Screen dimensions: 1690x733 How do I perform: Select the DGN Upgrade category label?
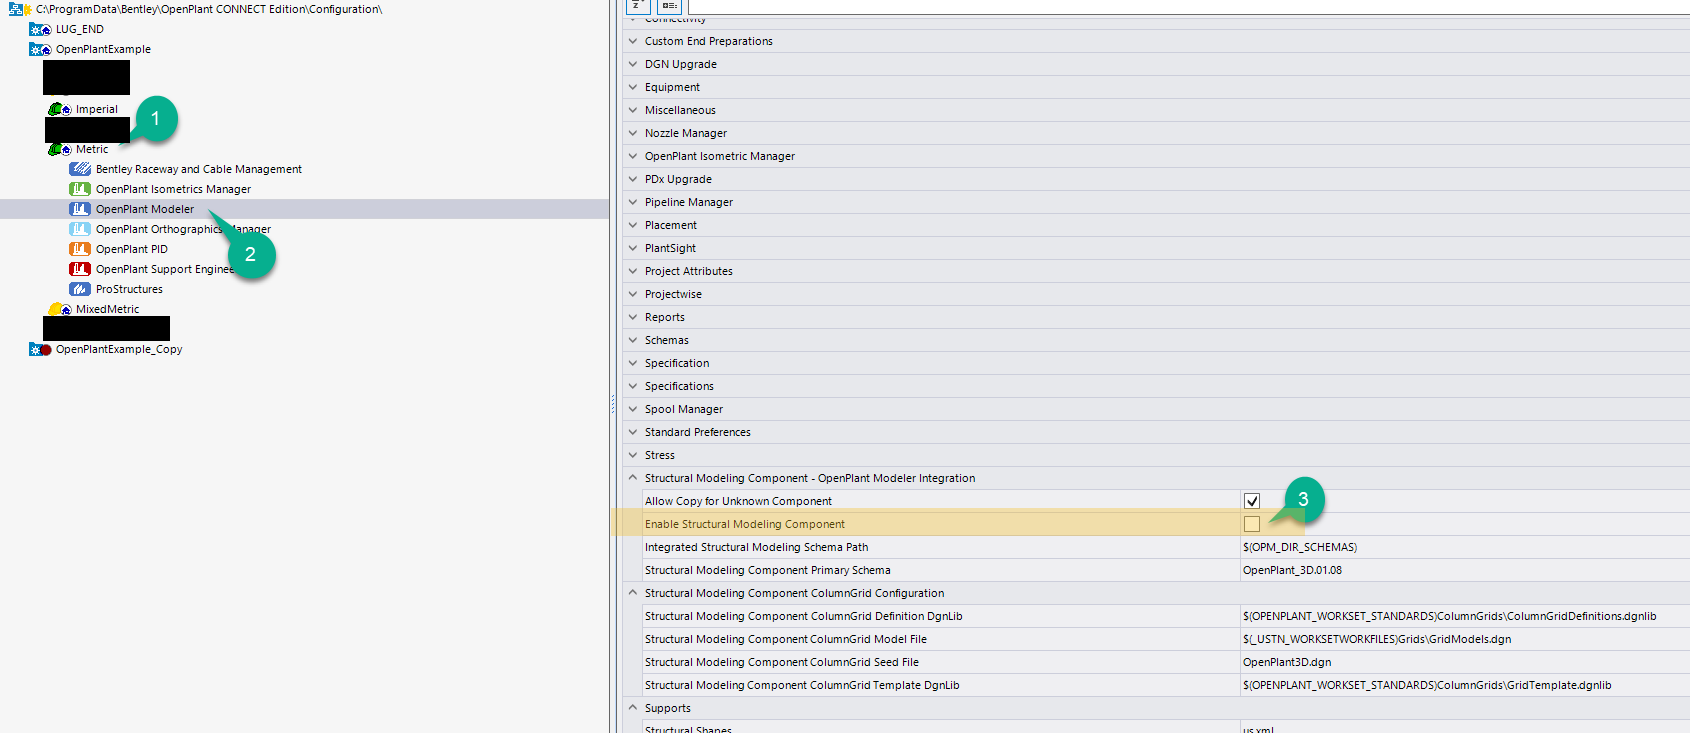[x=681, y=64]
